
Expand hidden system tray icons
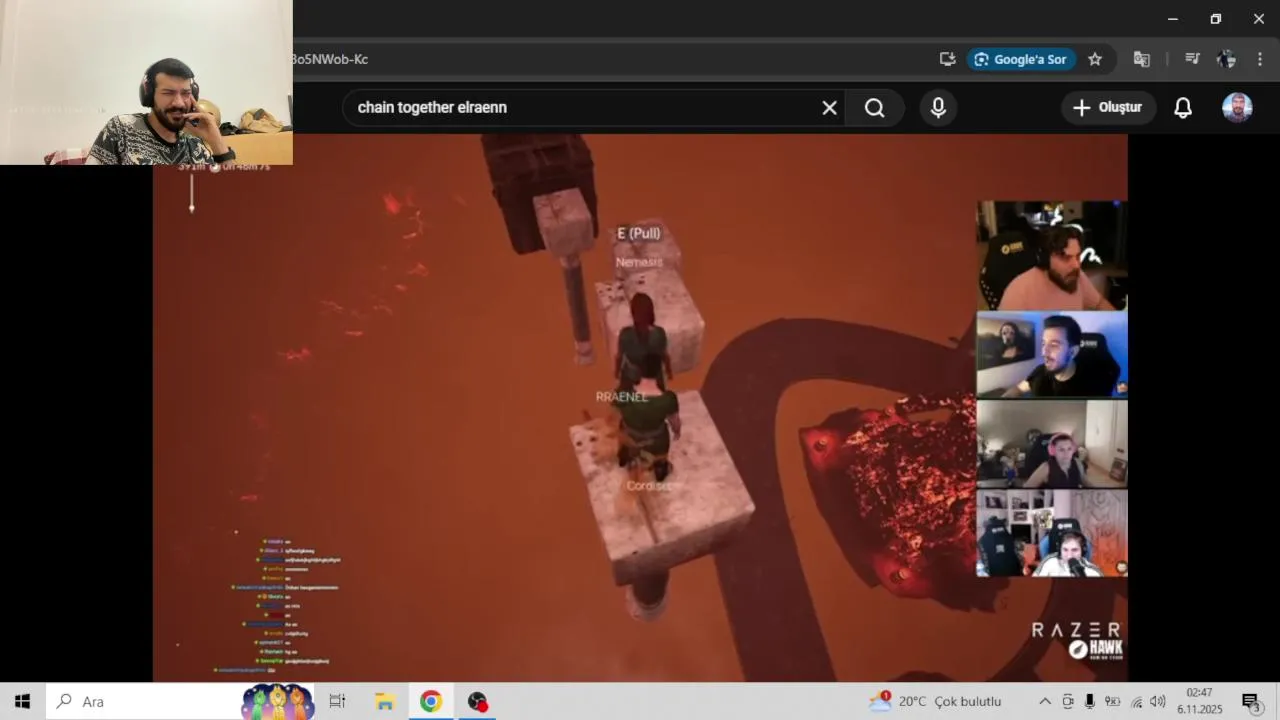tap(1045, 701)
